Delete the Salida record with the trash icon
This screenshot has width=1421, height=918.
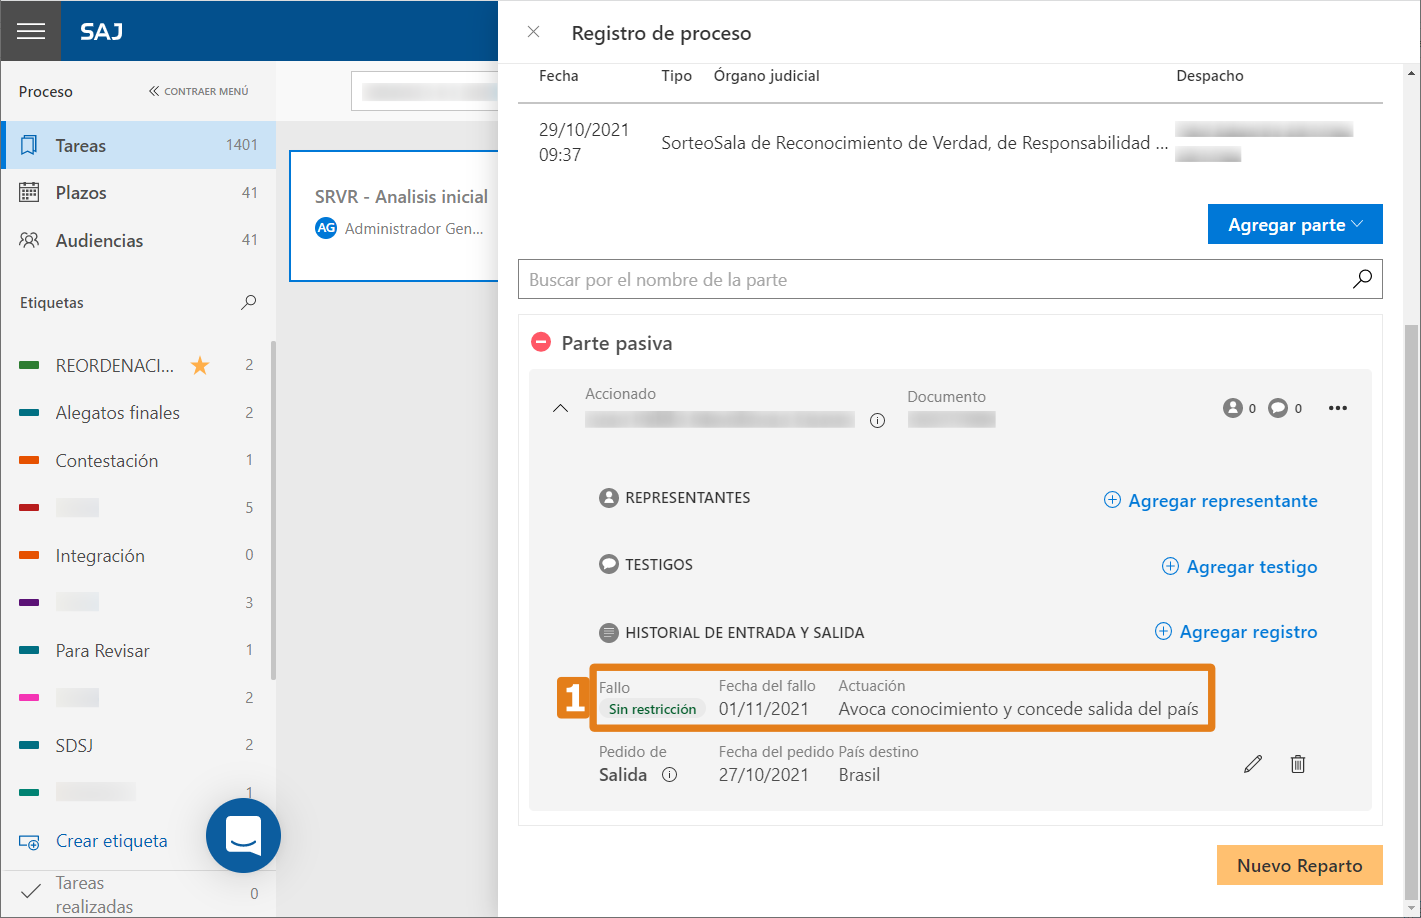click(1297, 764)
